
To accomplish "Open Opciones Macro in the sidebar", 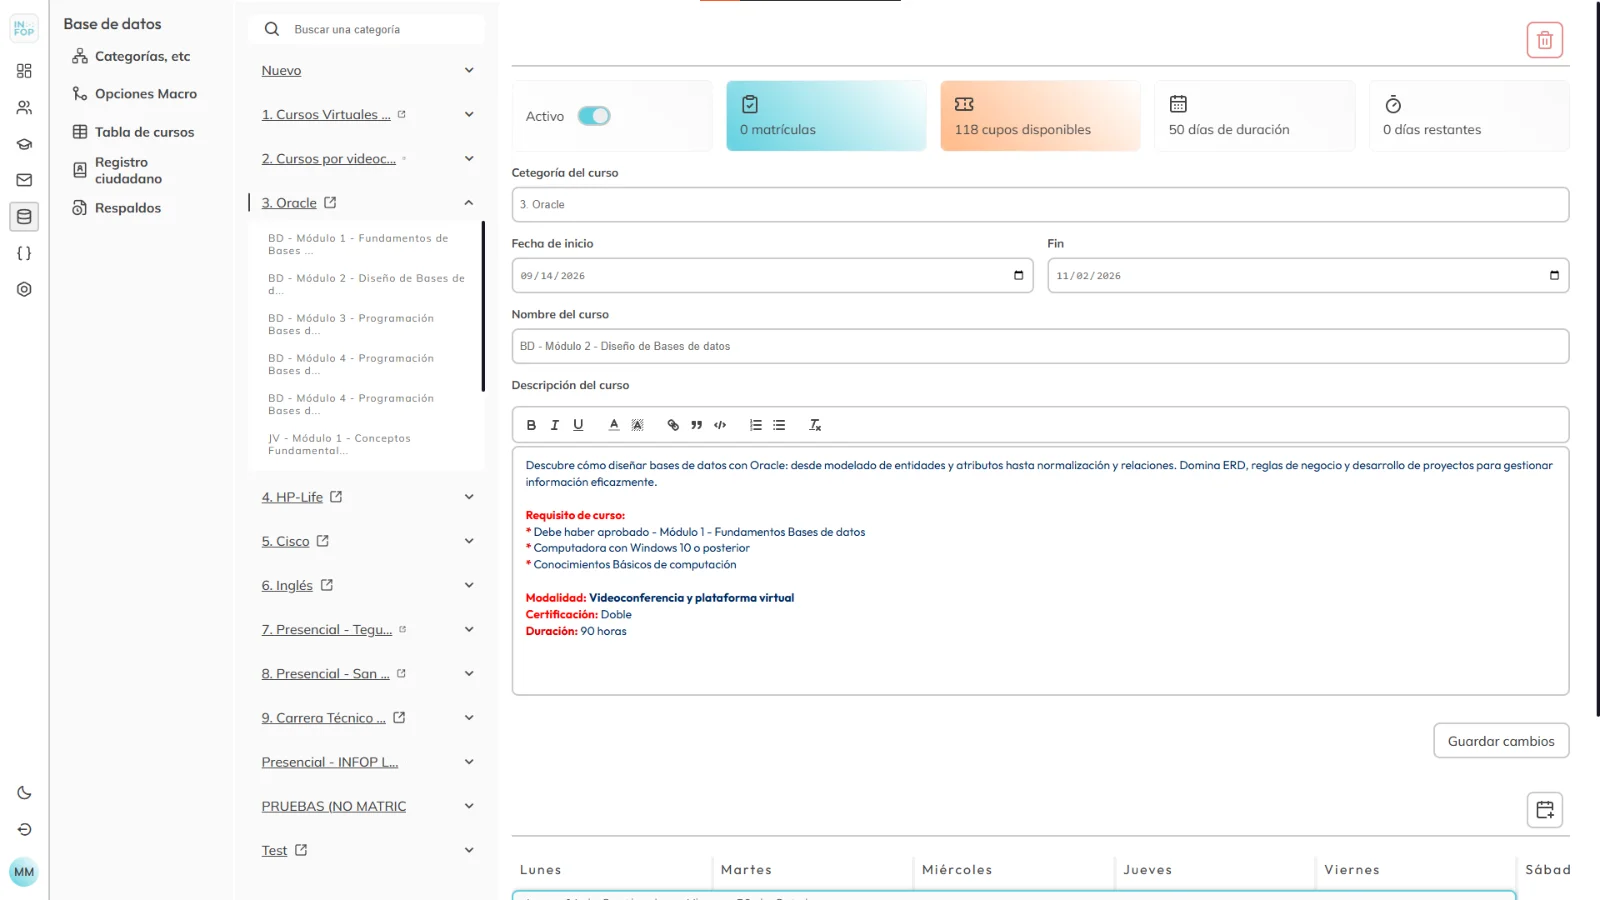I will pos(135,94).
